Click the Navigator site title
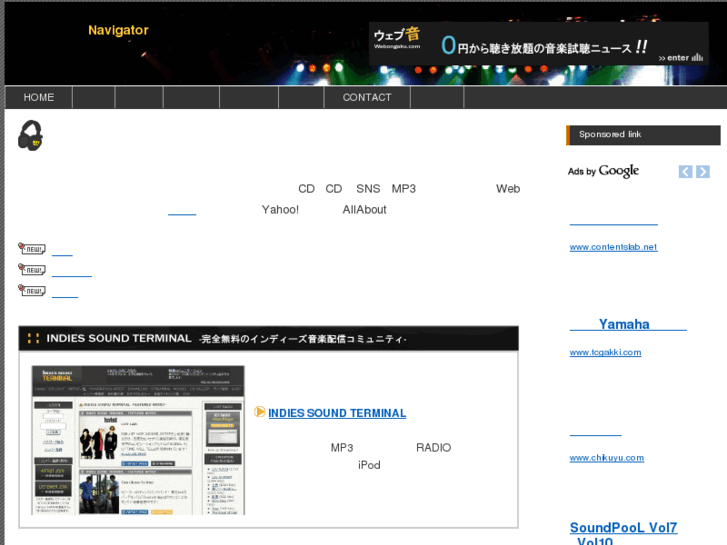Screen dimensions: 727x545 click(x=118, y=30)
